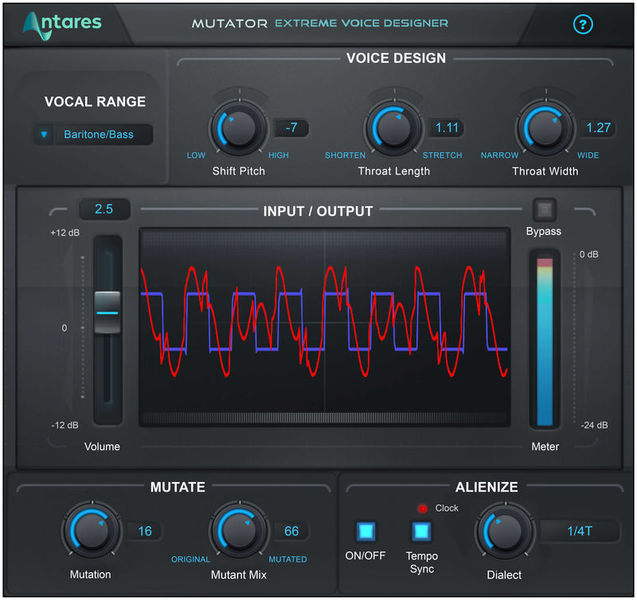This screenshot has width=637, height=600.
Task: Click the Dialect knob
Action: (x=505, y=531)
